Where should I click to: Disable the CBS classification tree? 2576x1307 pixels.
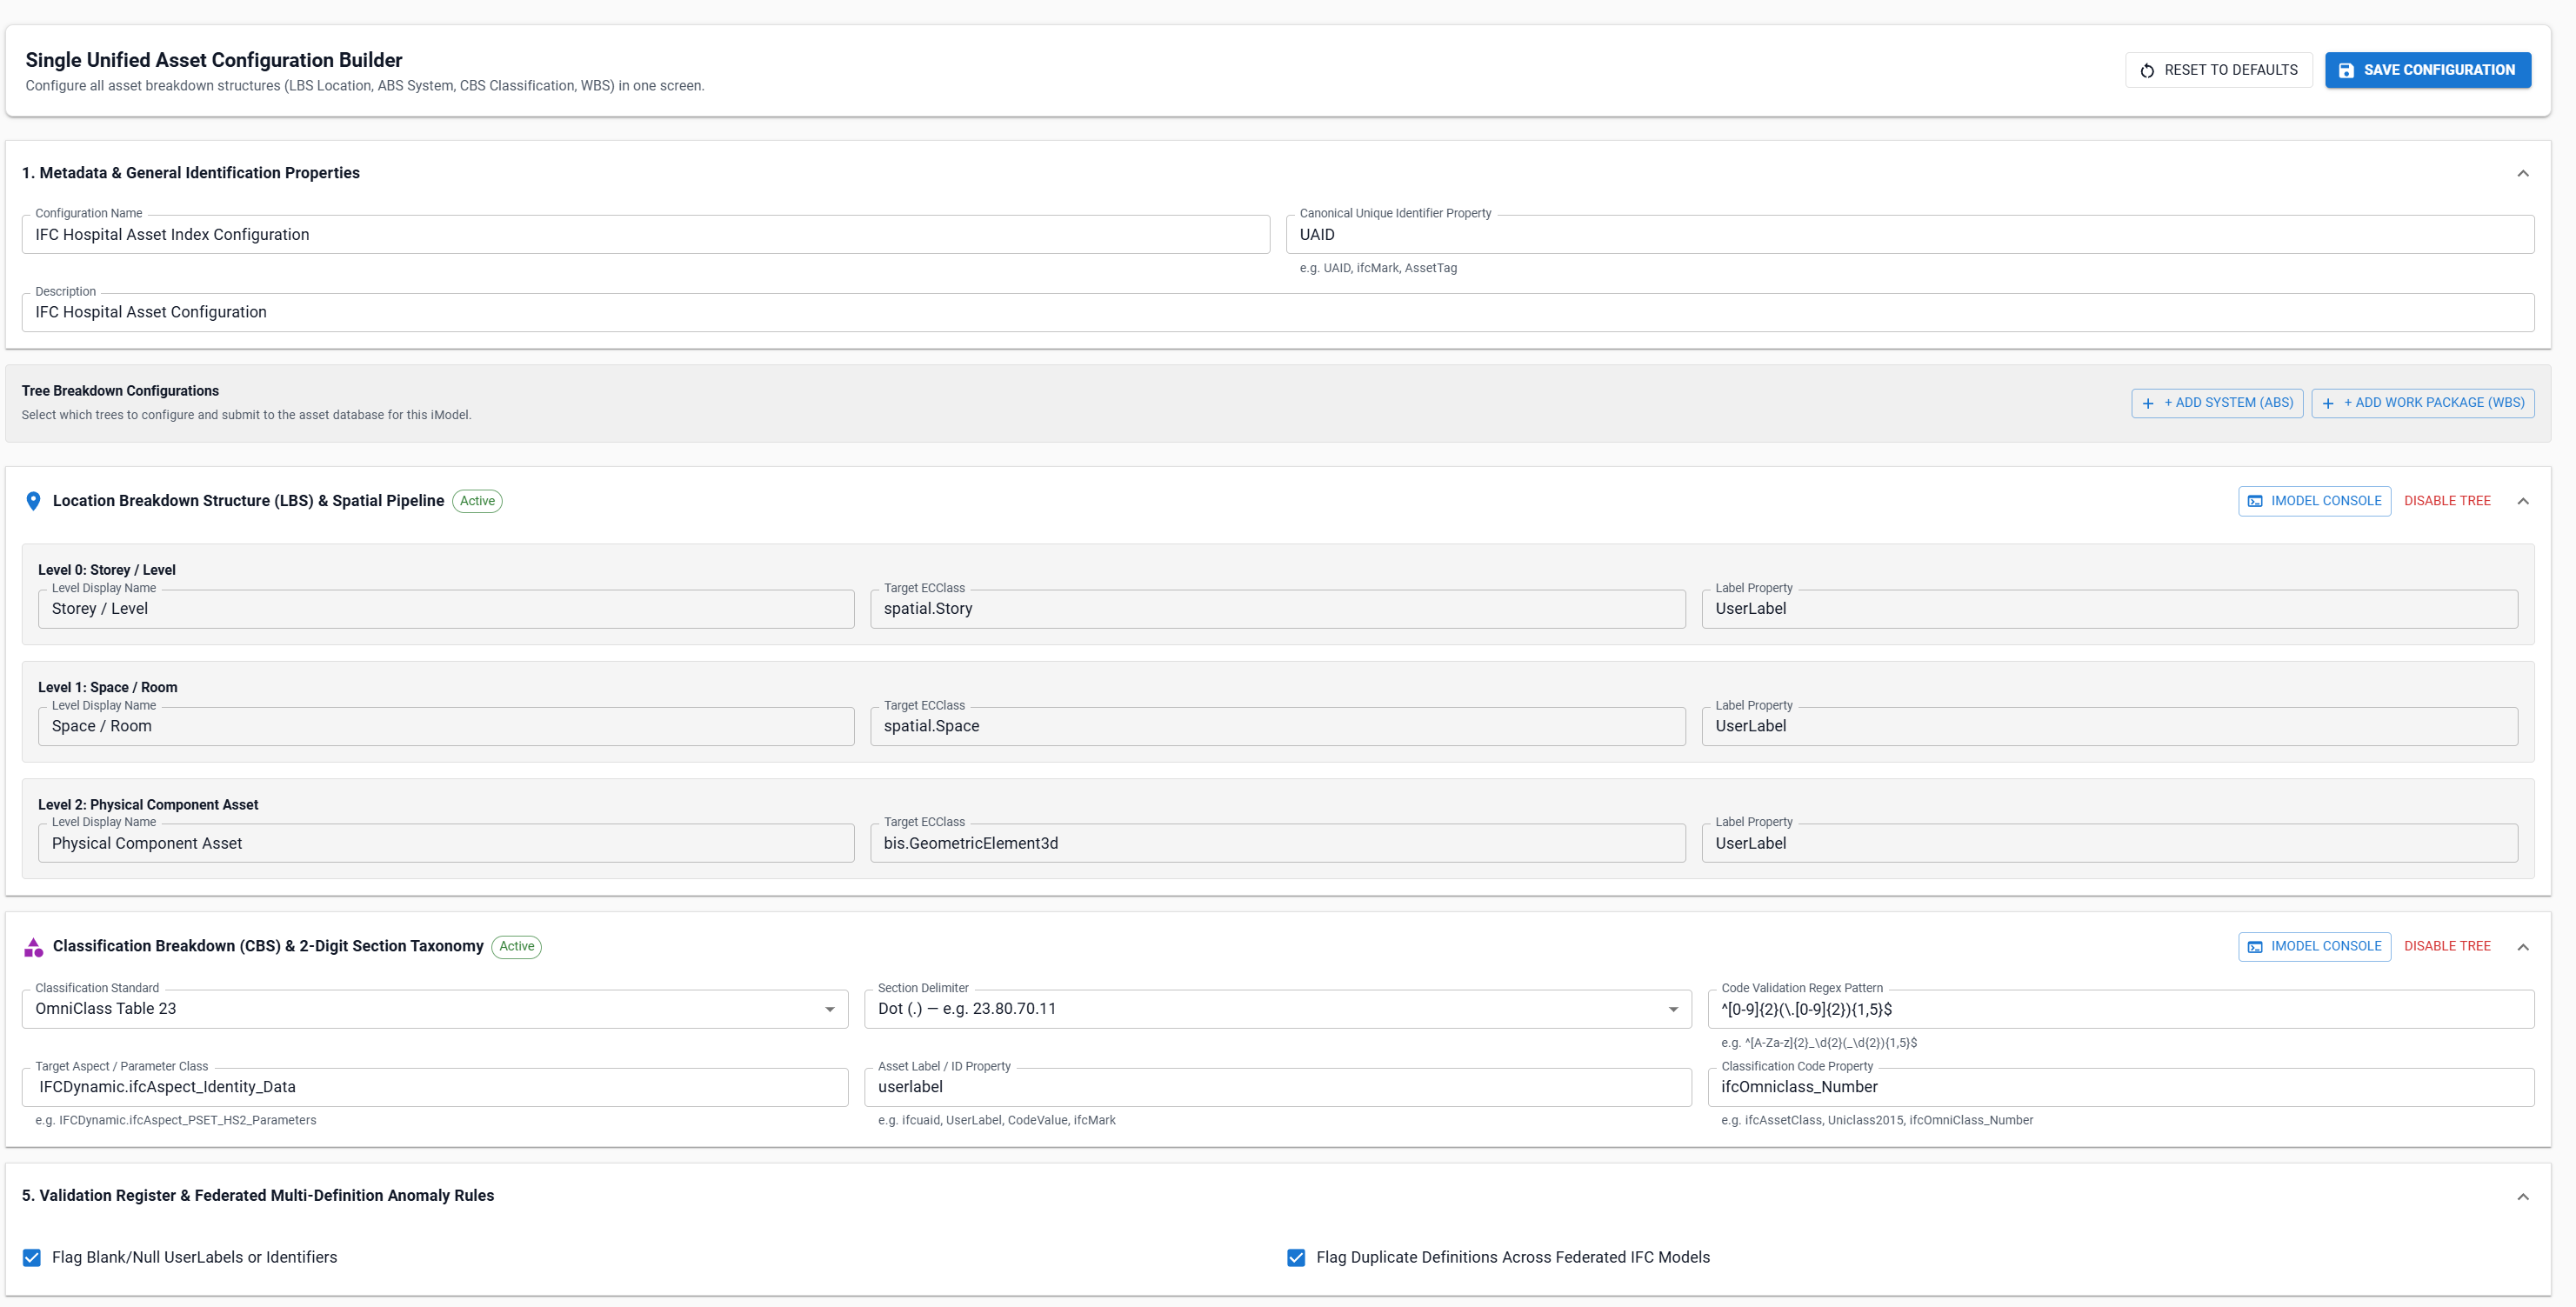point(2447,947)
